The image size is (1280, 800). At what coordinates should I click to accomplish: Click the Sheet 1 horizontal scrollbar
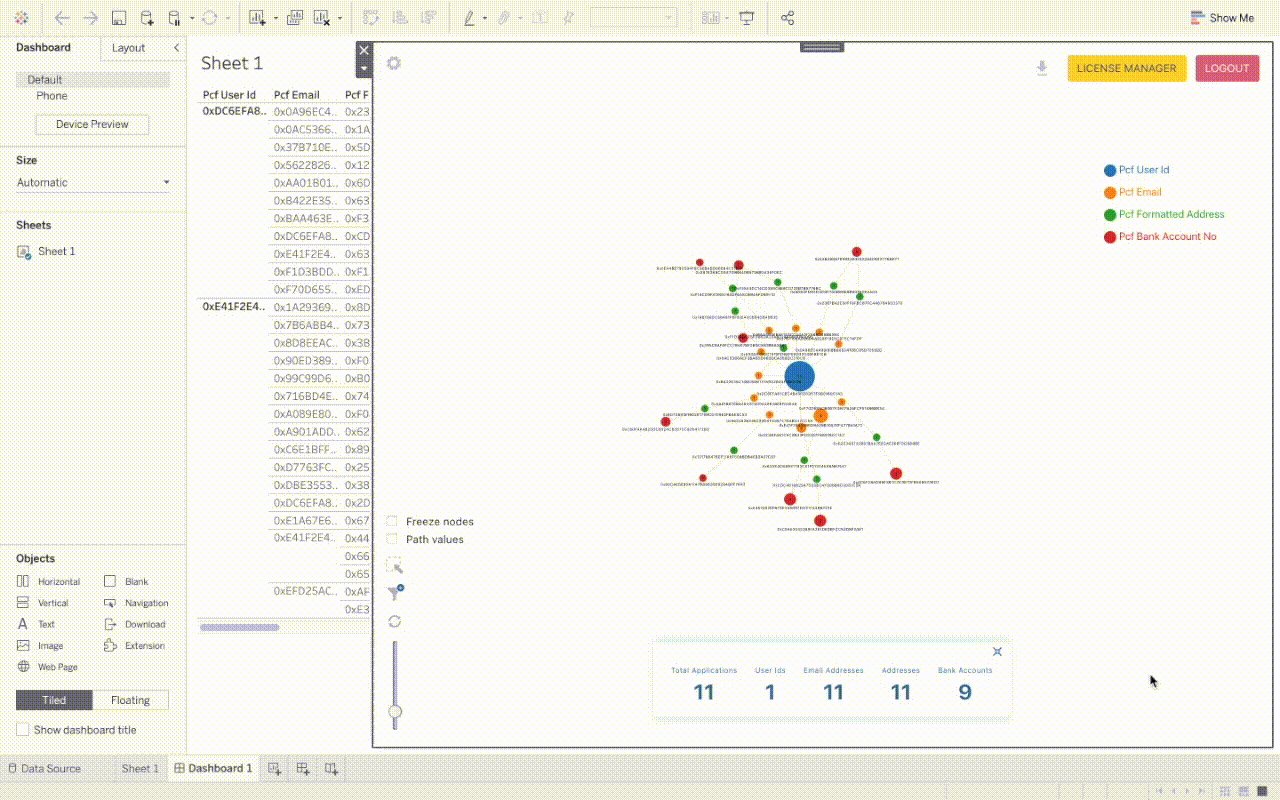(x=239, y=627)
